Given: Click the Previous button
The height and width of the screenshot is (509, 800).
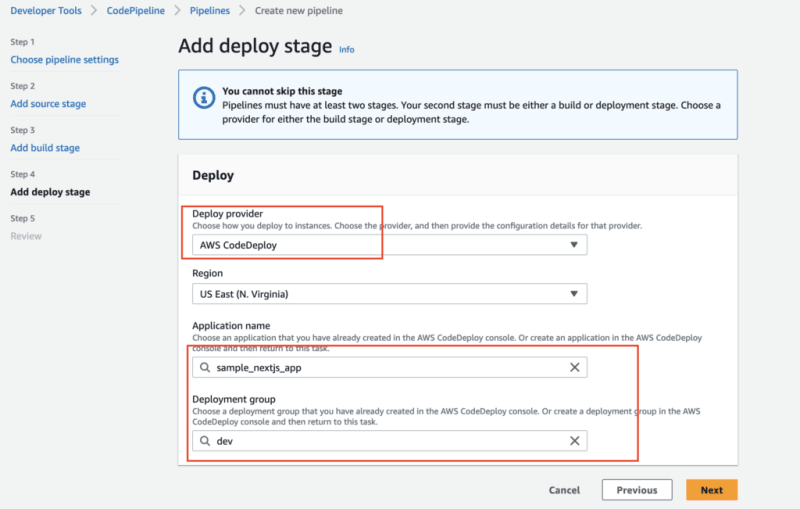Looking at the screenshot, I should coord(637,490).
